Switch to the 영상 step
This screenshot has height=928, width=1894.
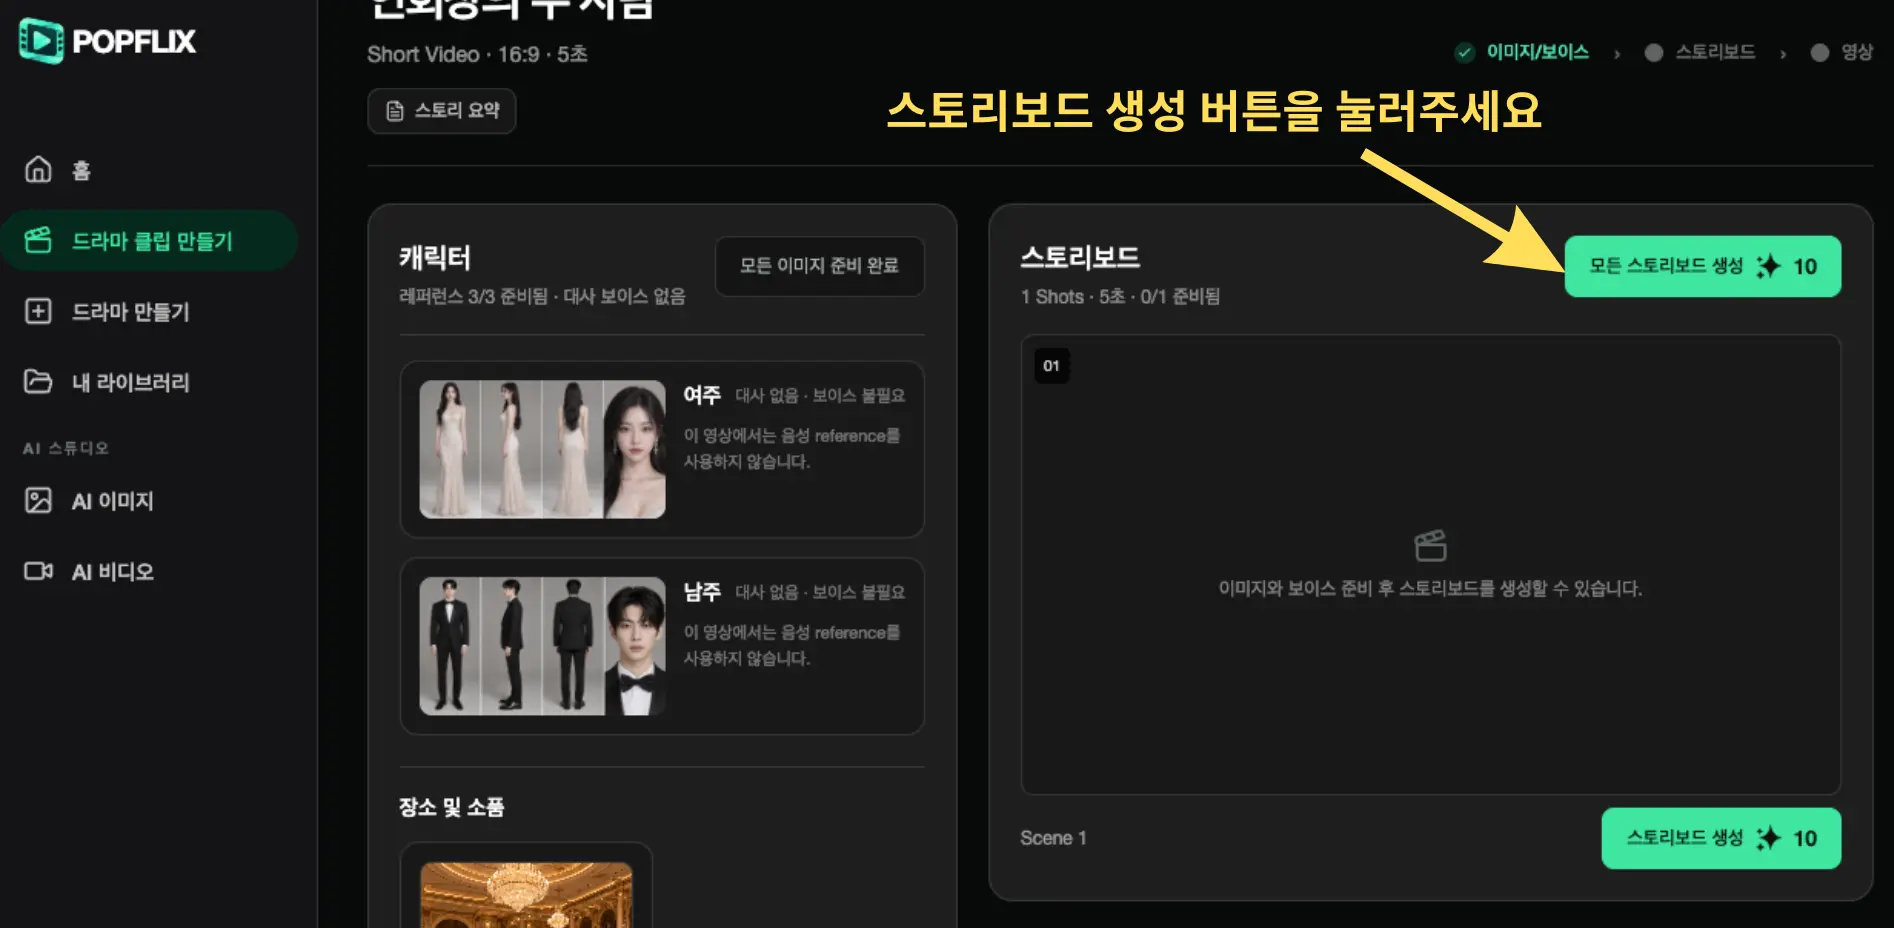(1857, 52)
